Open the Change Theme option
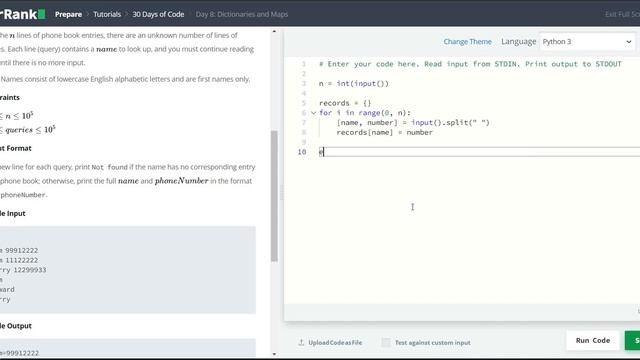This screenshot has height=360, width=640. 467,42
